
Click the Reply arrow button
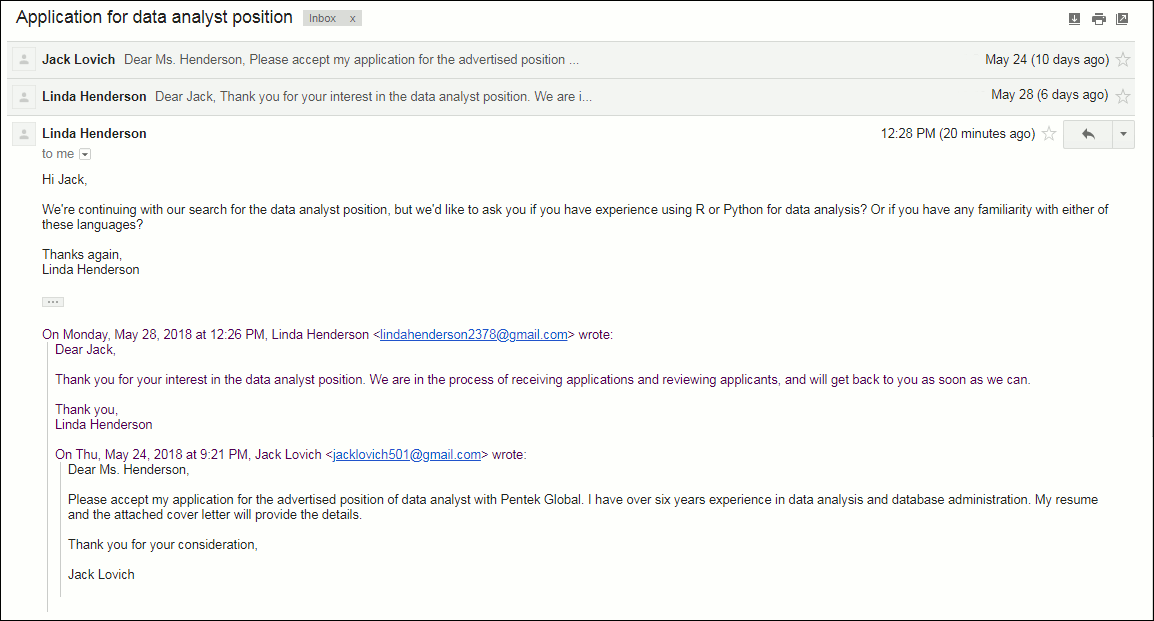1088,134
